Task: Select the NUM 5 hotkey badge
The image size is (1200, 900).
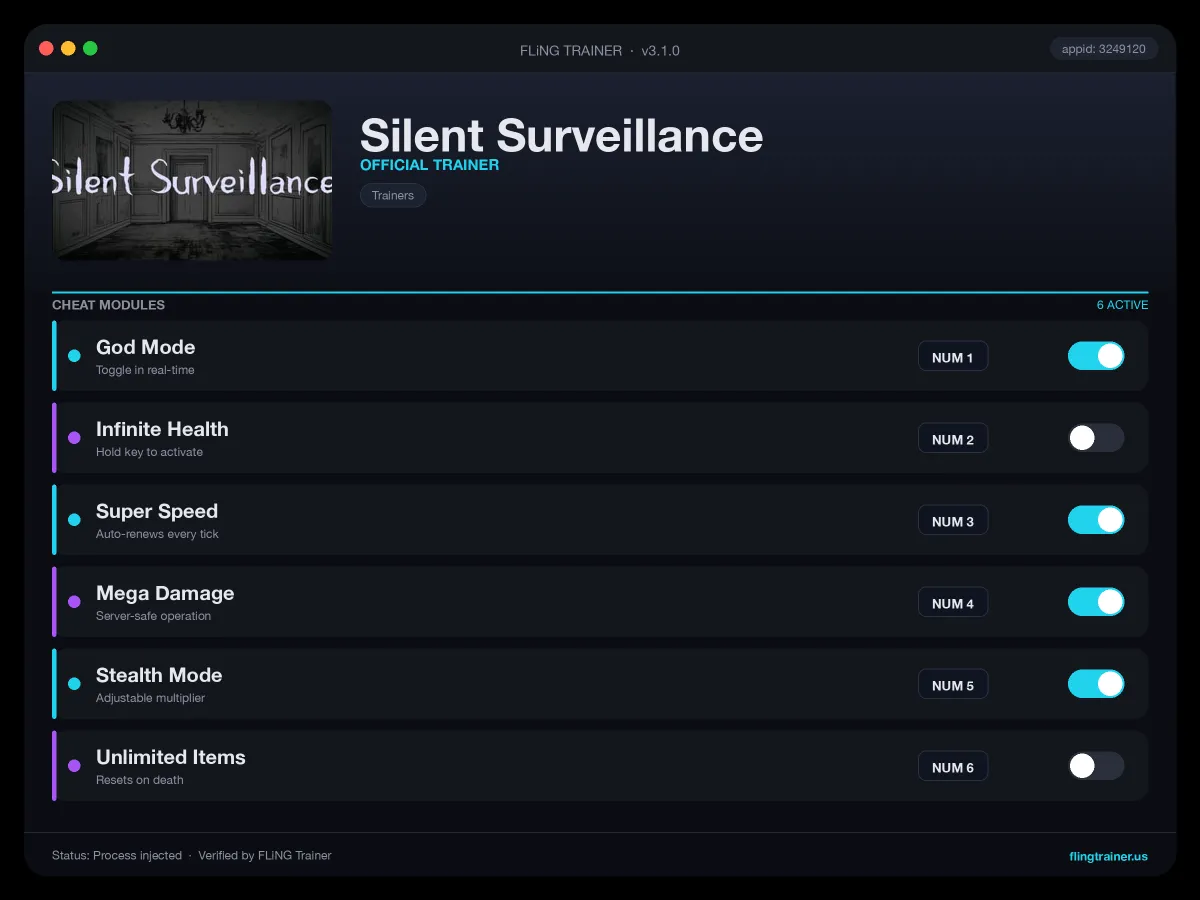Action: 953,685
